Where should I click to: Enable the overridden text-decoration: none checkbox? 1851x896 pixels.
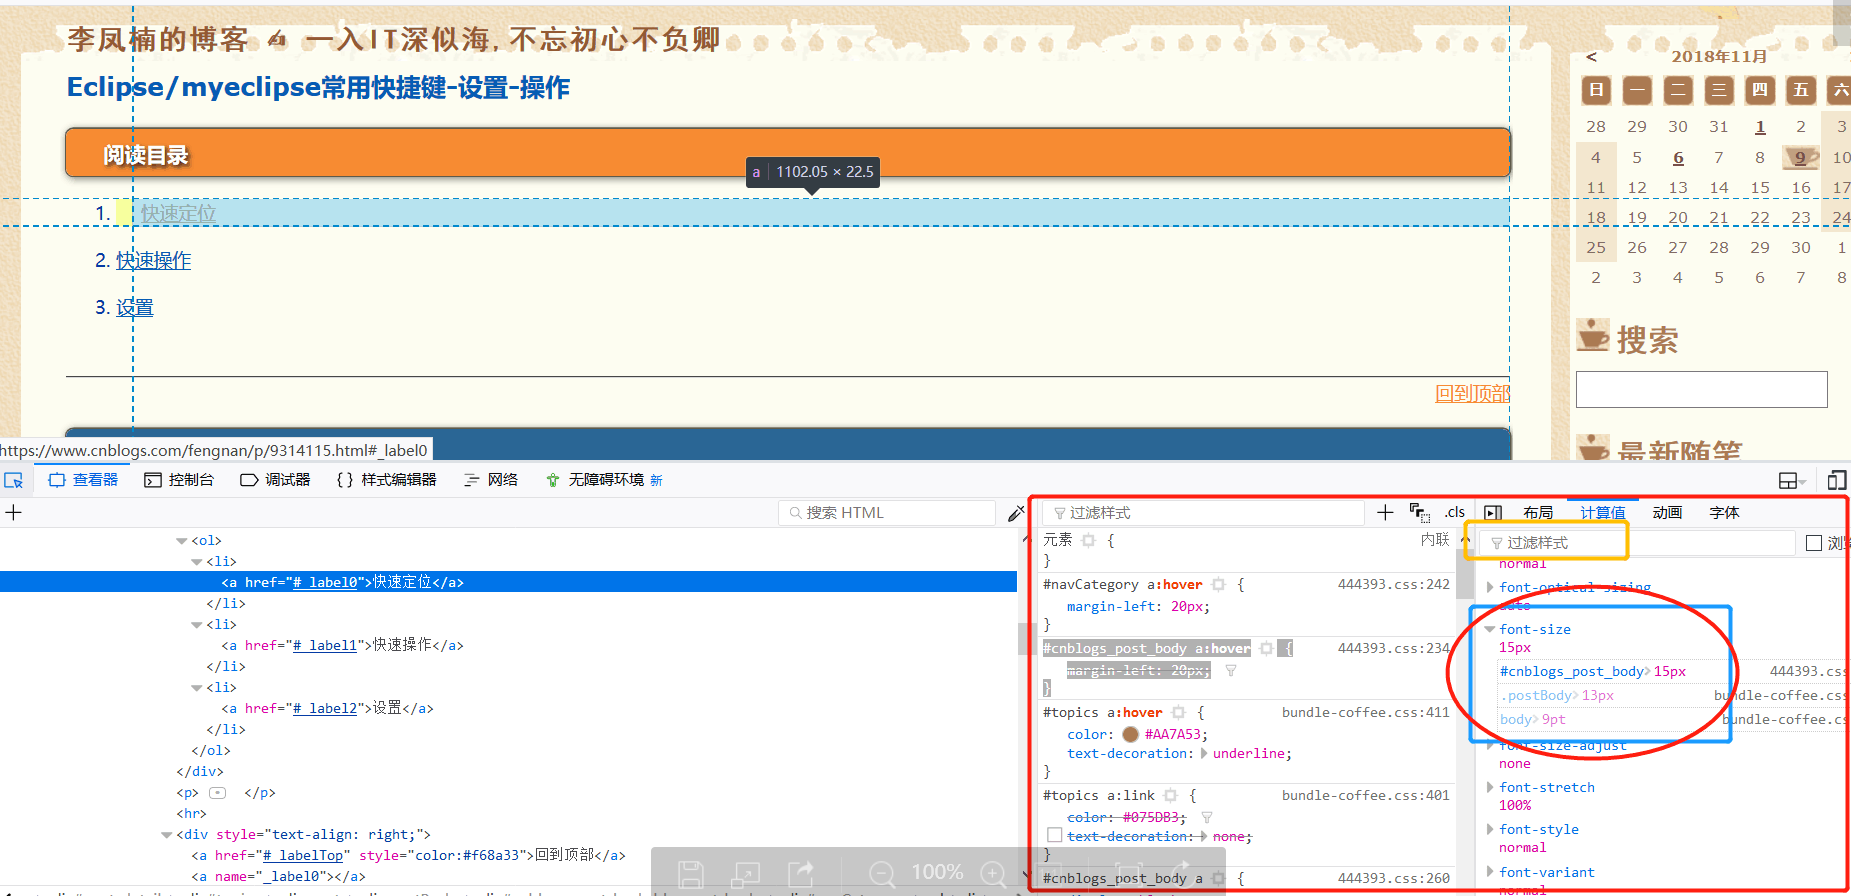1054,835
